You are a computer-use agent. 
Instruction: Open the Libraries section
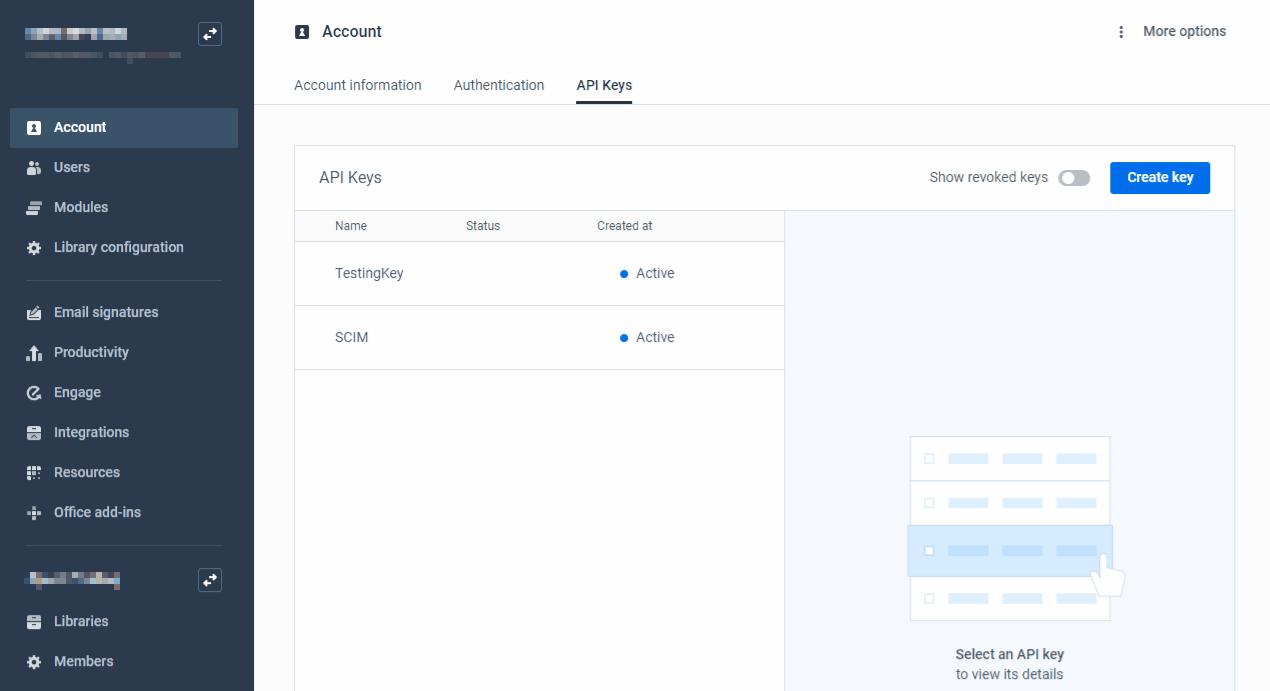tap(81, 621)
